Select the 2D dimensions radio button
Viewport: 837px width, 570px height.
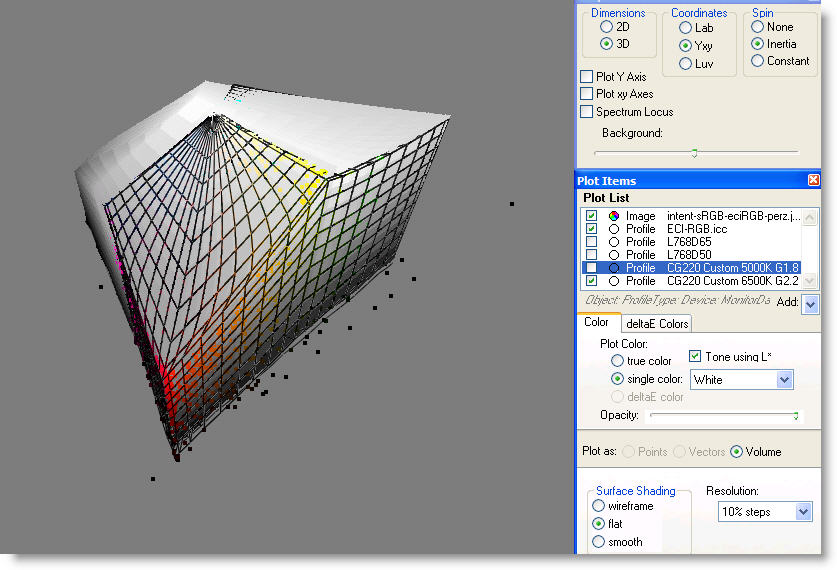tap(606, 27)
